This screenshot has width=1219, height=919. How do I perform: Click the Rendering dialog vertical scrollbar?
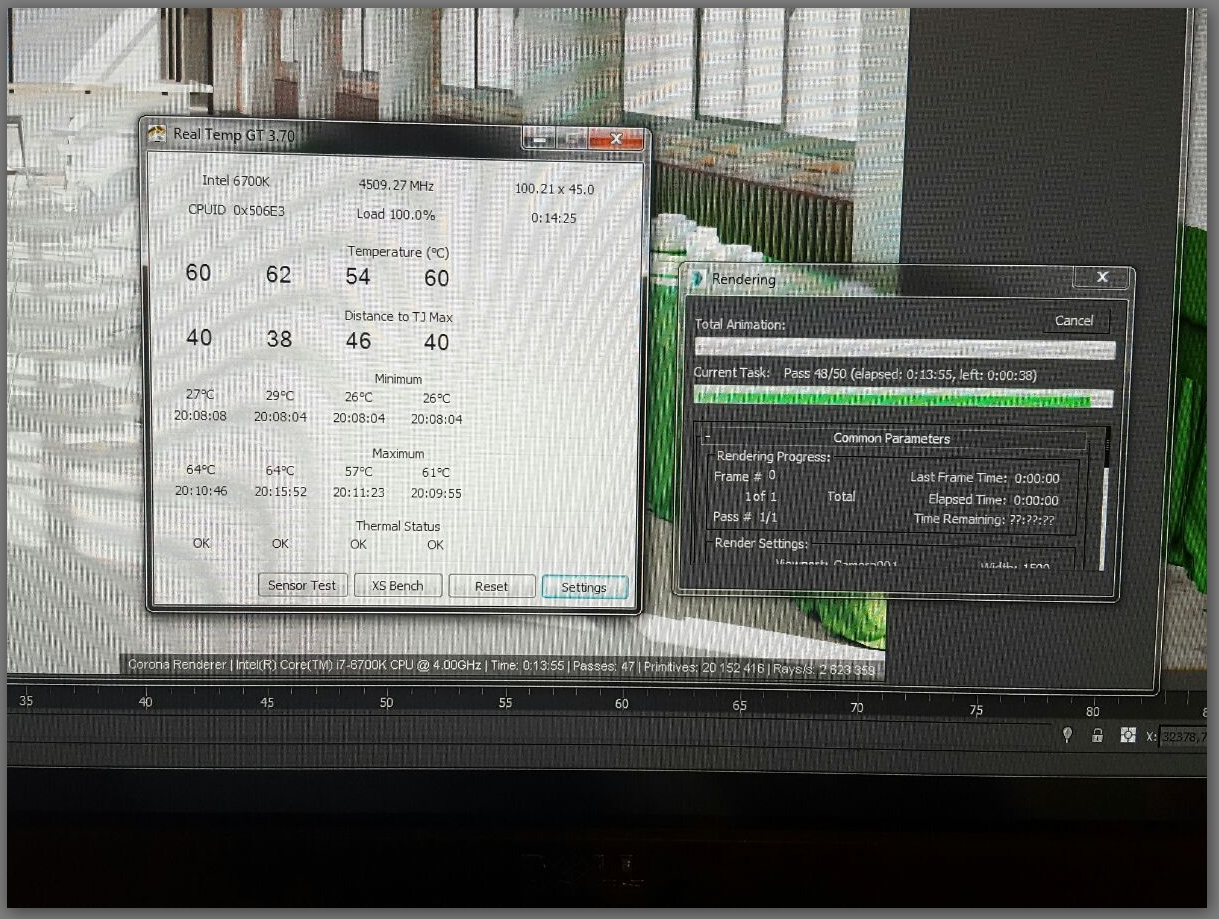coord(1104,500)
